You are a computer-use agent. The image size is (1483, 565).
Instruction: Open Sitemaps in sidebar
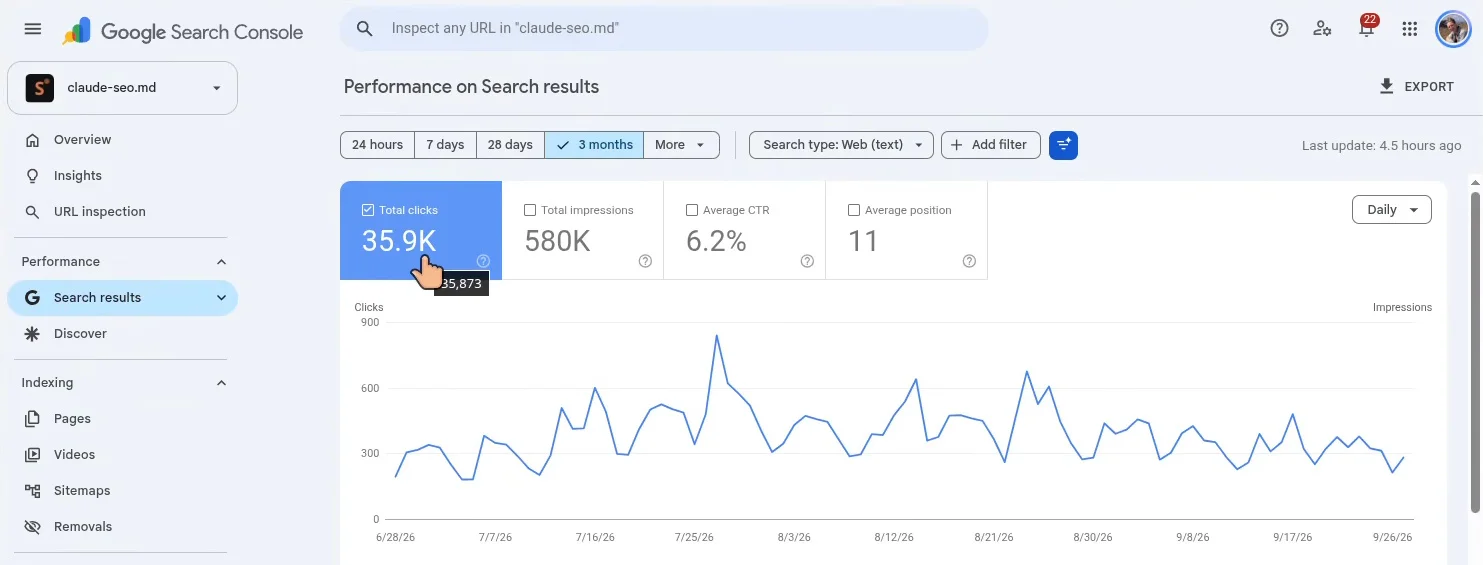tap(122, 491)
